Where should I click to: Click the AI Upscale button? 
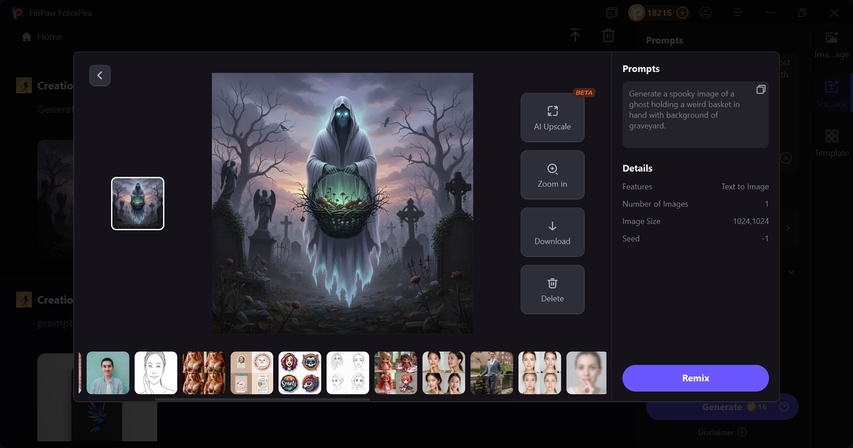coord(552,118)
